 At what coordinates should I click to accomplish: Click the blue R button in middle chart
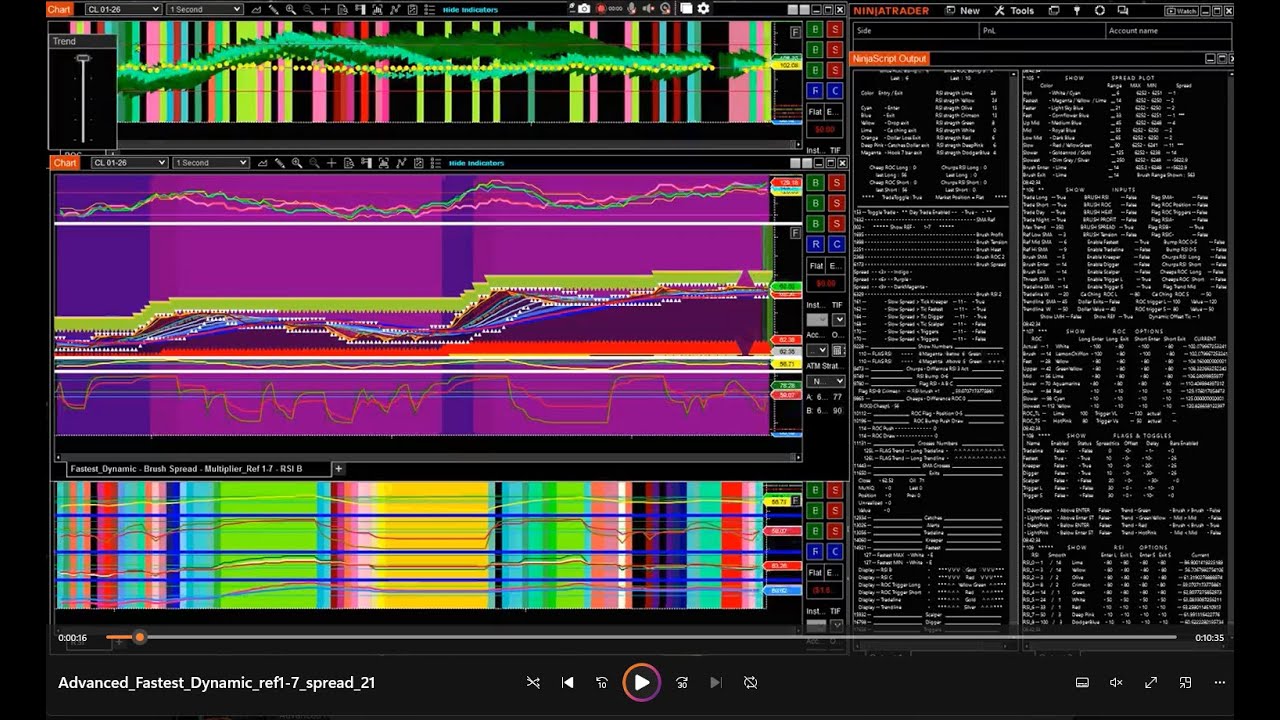click(x=816, y=244)
